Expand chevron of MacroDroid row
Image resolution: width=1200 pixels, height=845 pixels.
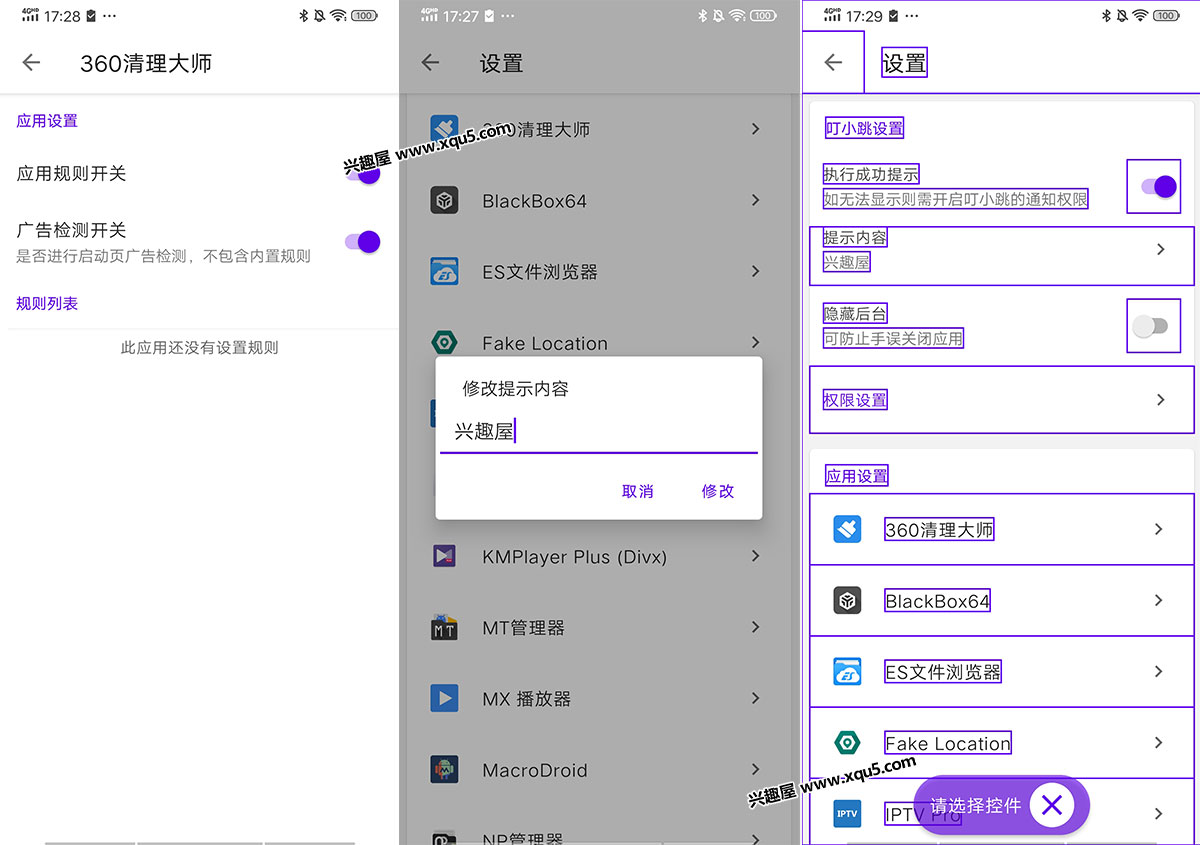click(x=756, y=769)
